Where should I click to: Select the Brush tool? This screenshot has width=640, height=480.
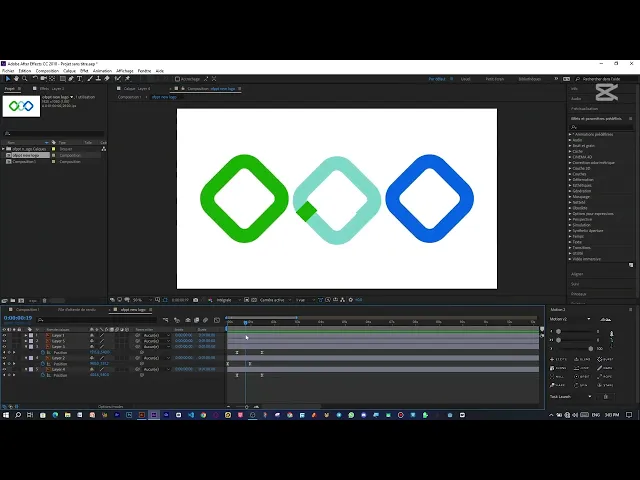pos(90,79)
